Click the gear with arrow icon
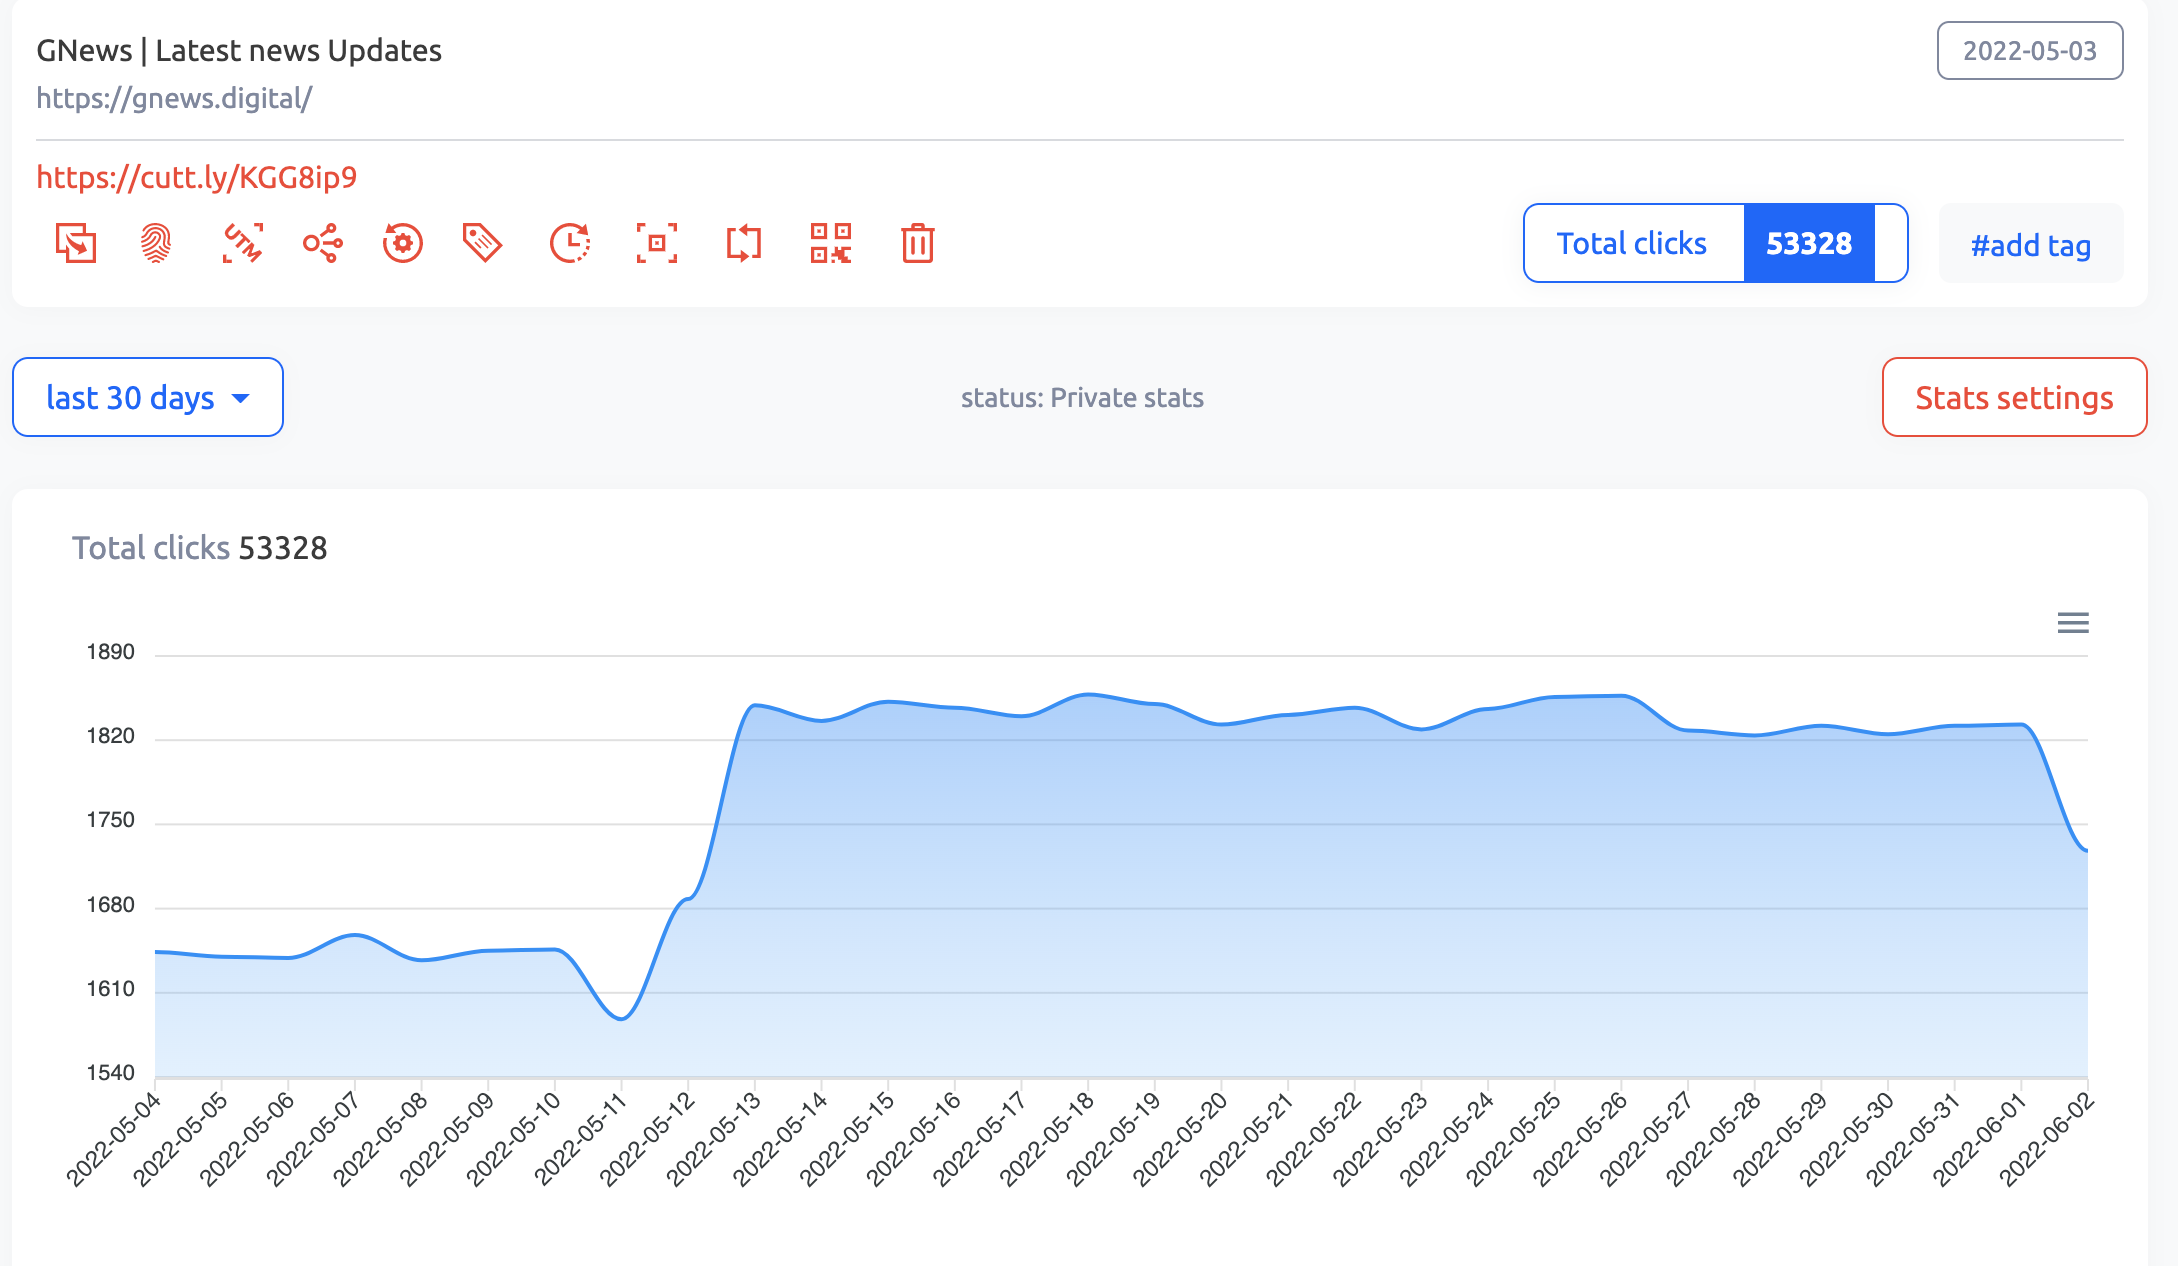 (402, 243)
